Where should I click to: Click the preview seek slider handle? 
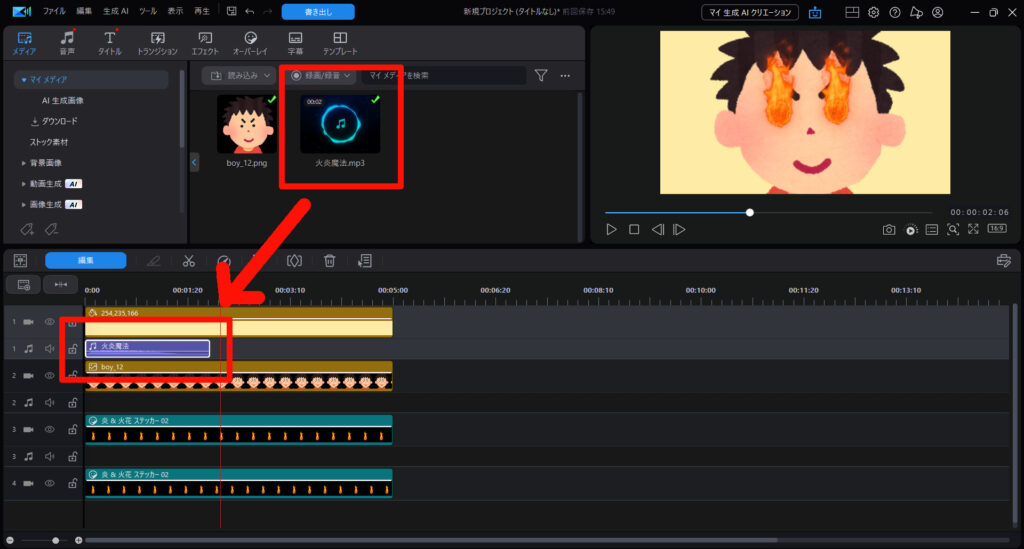coord(750,212)
